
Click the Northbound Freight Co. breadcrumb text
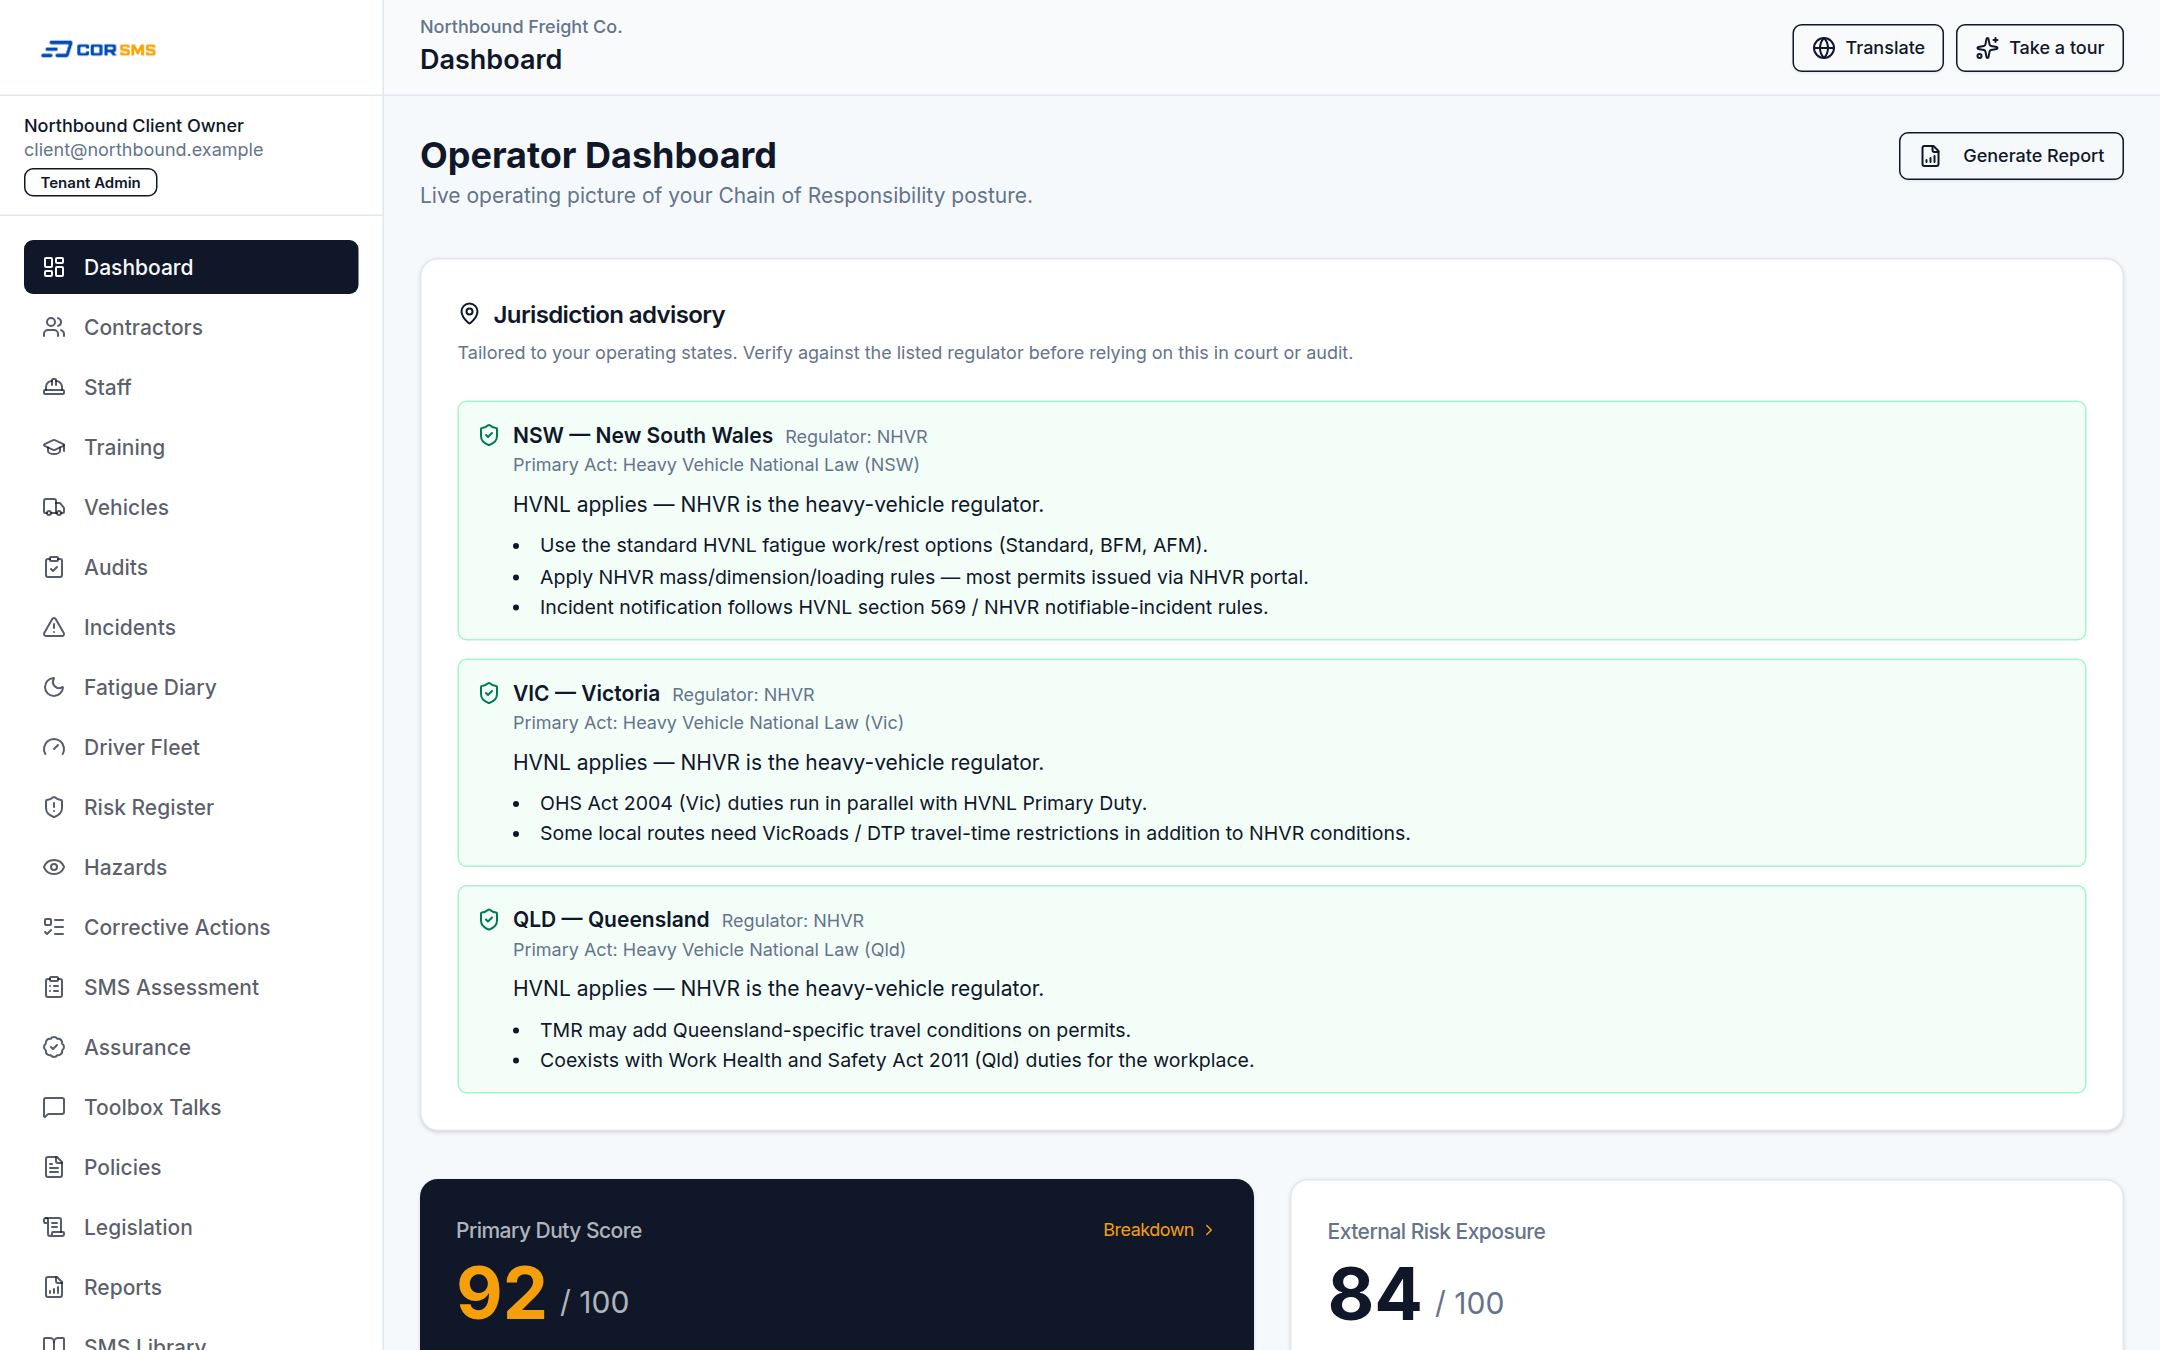[521, 27]
